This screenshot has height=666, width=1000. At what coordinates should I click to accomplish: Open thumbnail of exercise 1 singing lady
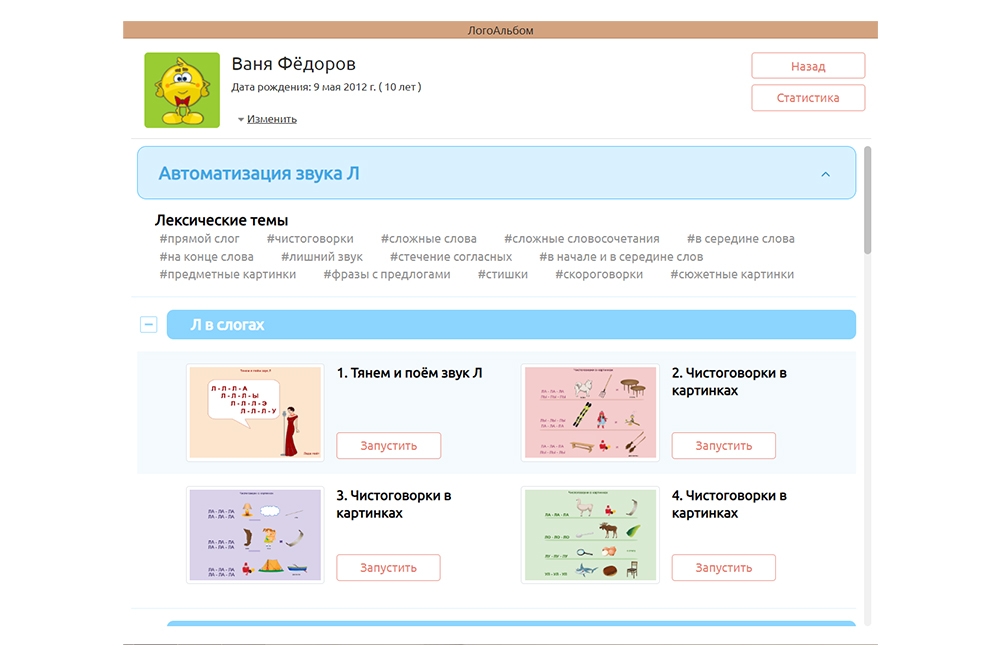pos(255,412)
